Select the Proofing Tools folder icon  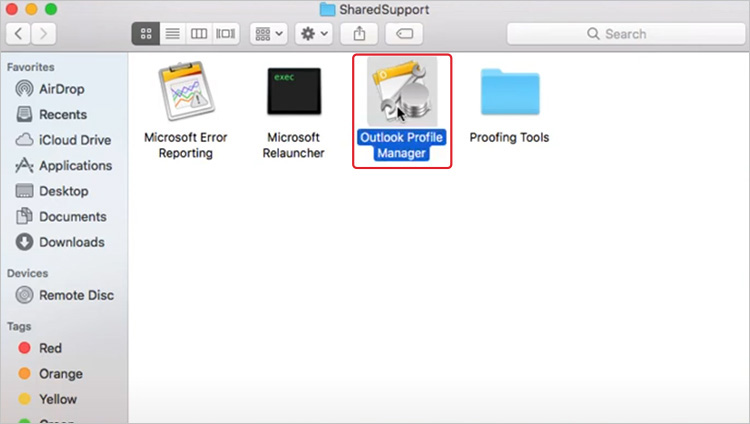510,92
